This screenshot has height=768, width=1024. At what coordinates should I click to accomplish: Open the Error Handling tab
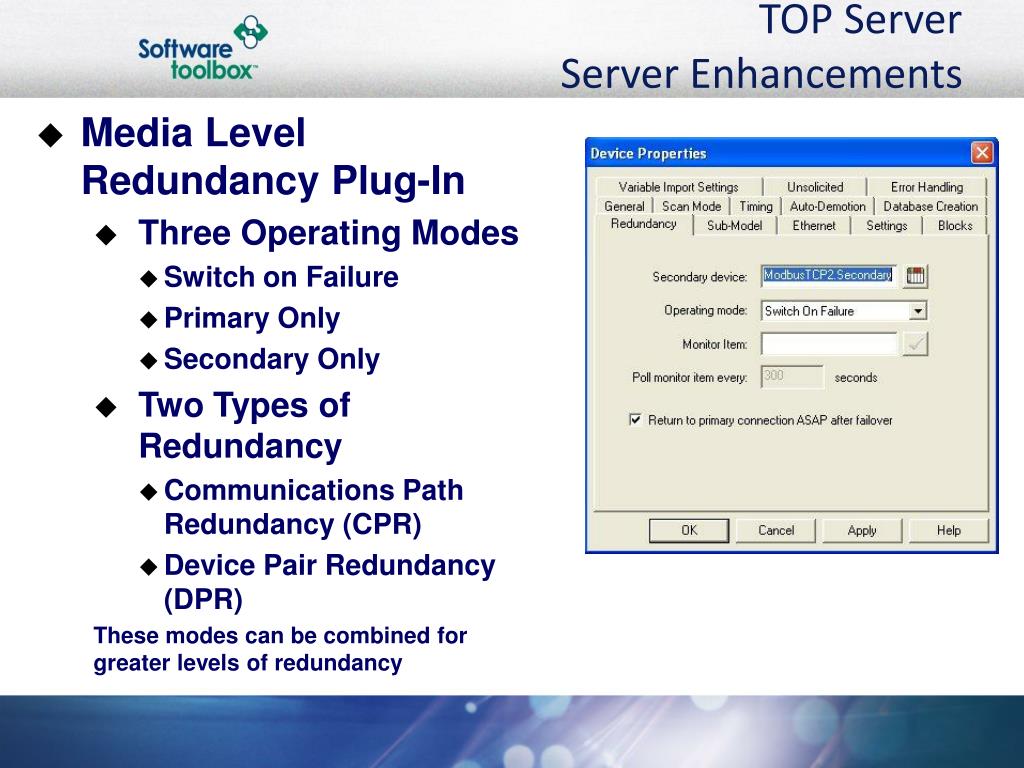[x=927, y=187]
